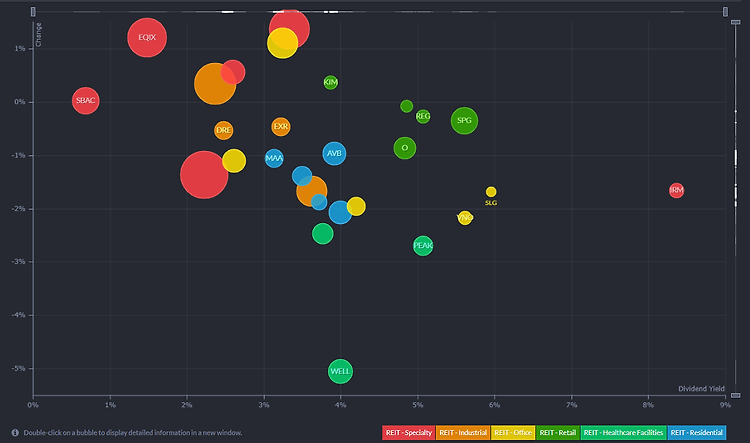The height and width of the screenshot is (443, 750).
Task: Grab the right handle of top range slider
Action: (x=725, y=11)
